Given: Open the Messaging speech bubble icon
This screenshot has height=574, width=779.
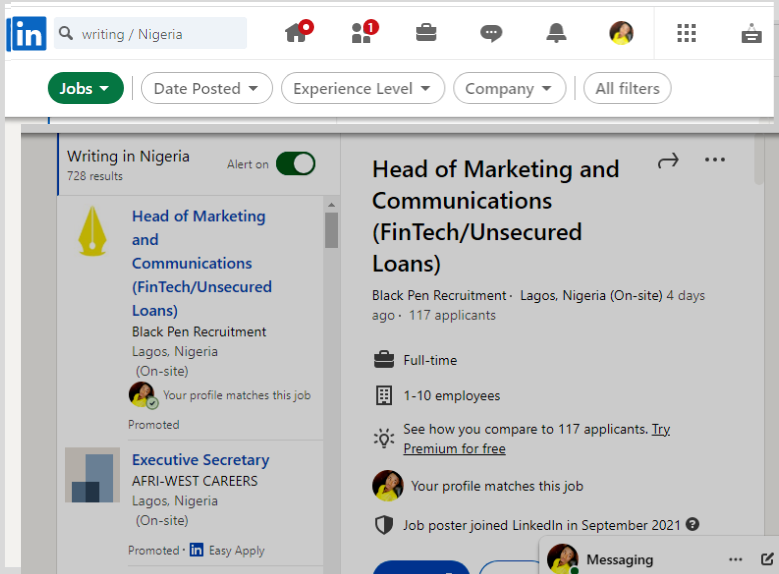Looking at the screenshot, I should click(491, 33).
